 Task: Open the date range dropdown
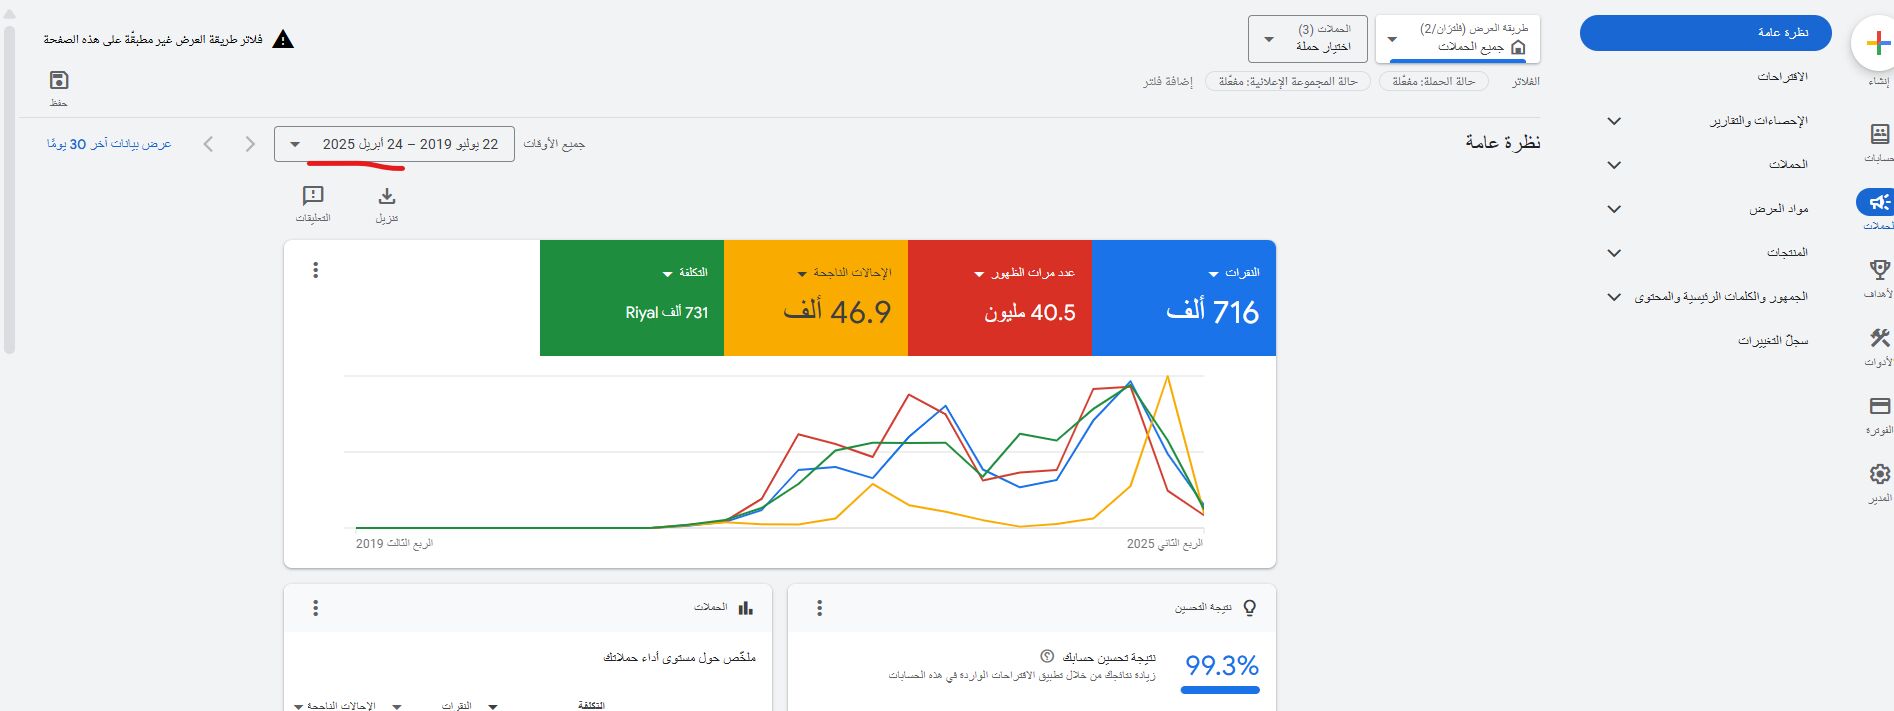coord(394,144)
